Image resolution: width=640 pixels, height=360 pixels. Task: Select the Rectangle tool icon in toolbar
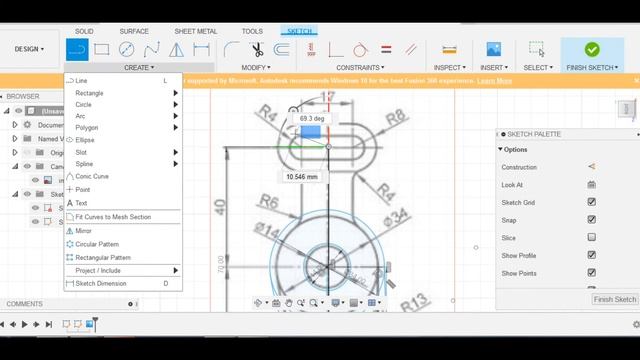102,50
